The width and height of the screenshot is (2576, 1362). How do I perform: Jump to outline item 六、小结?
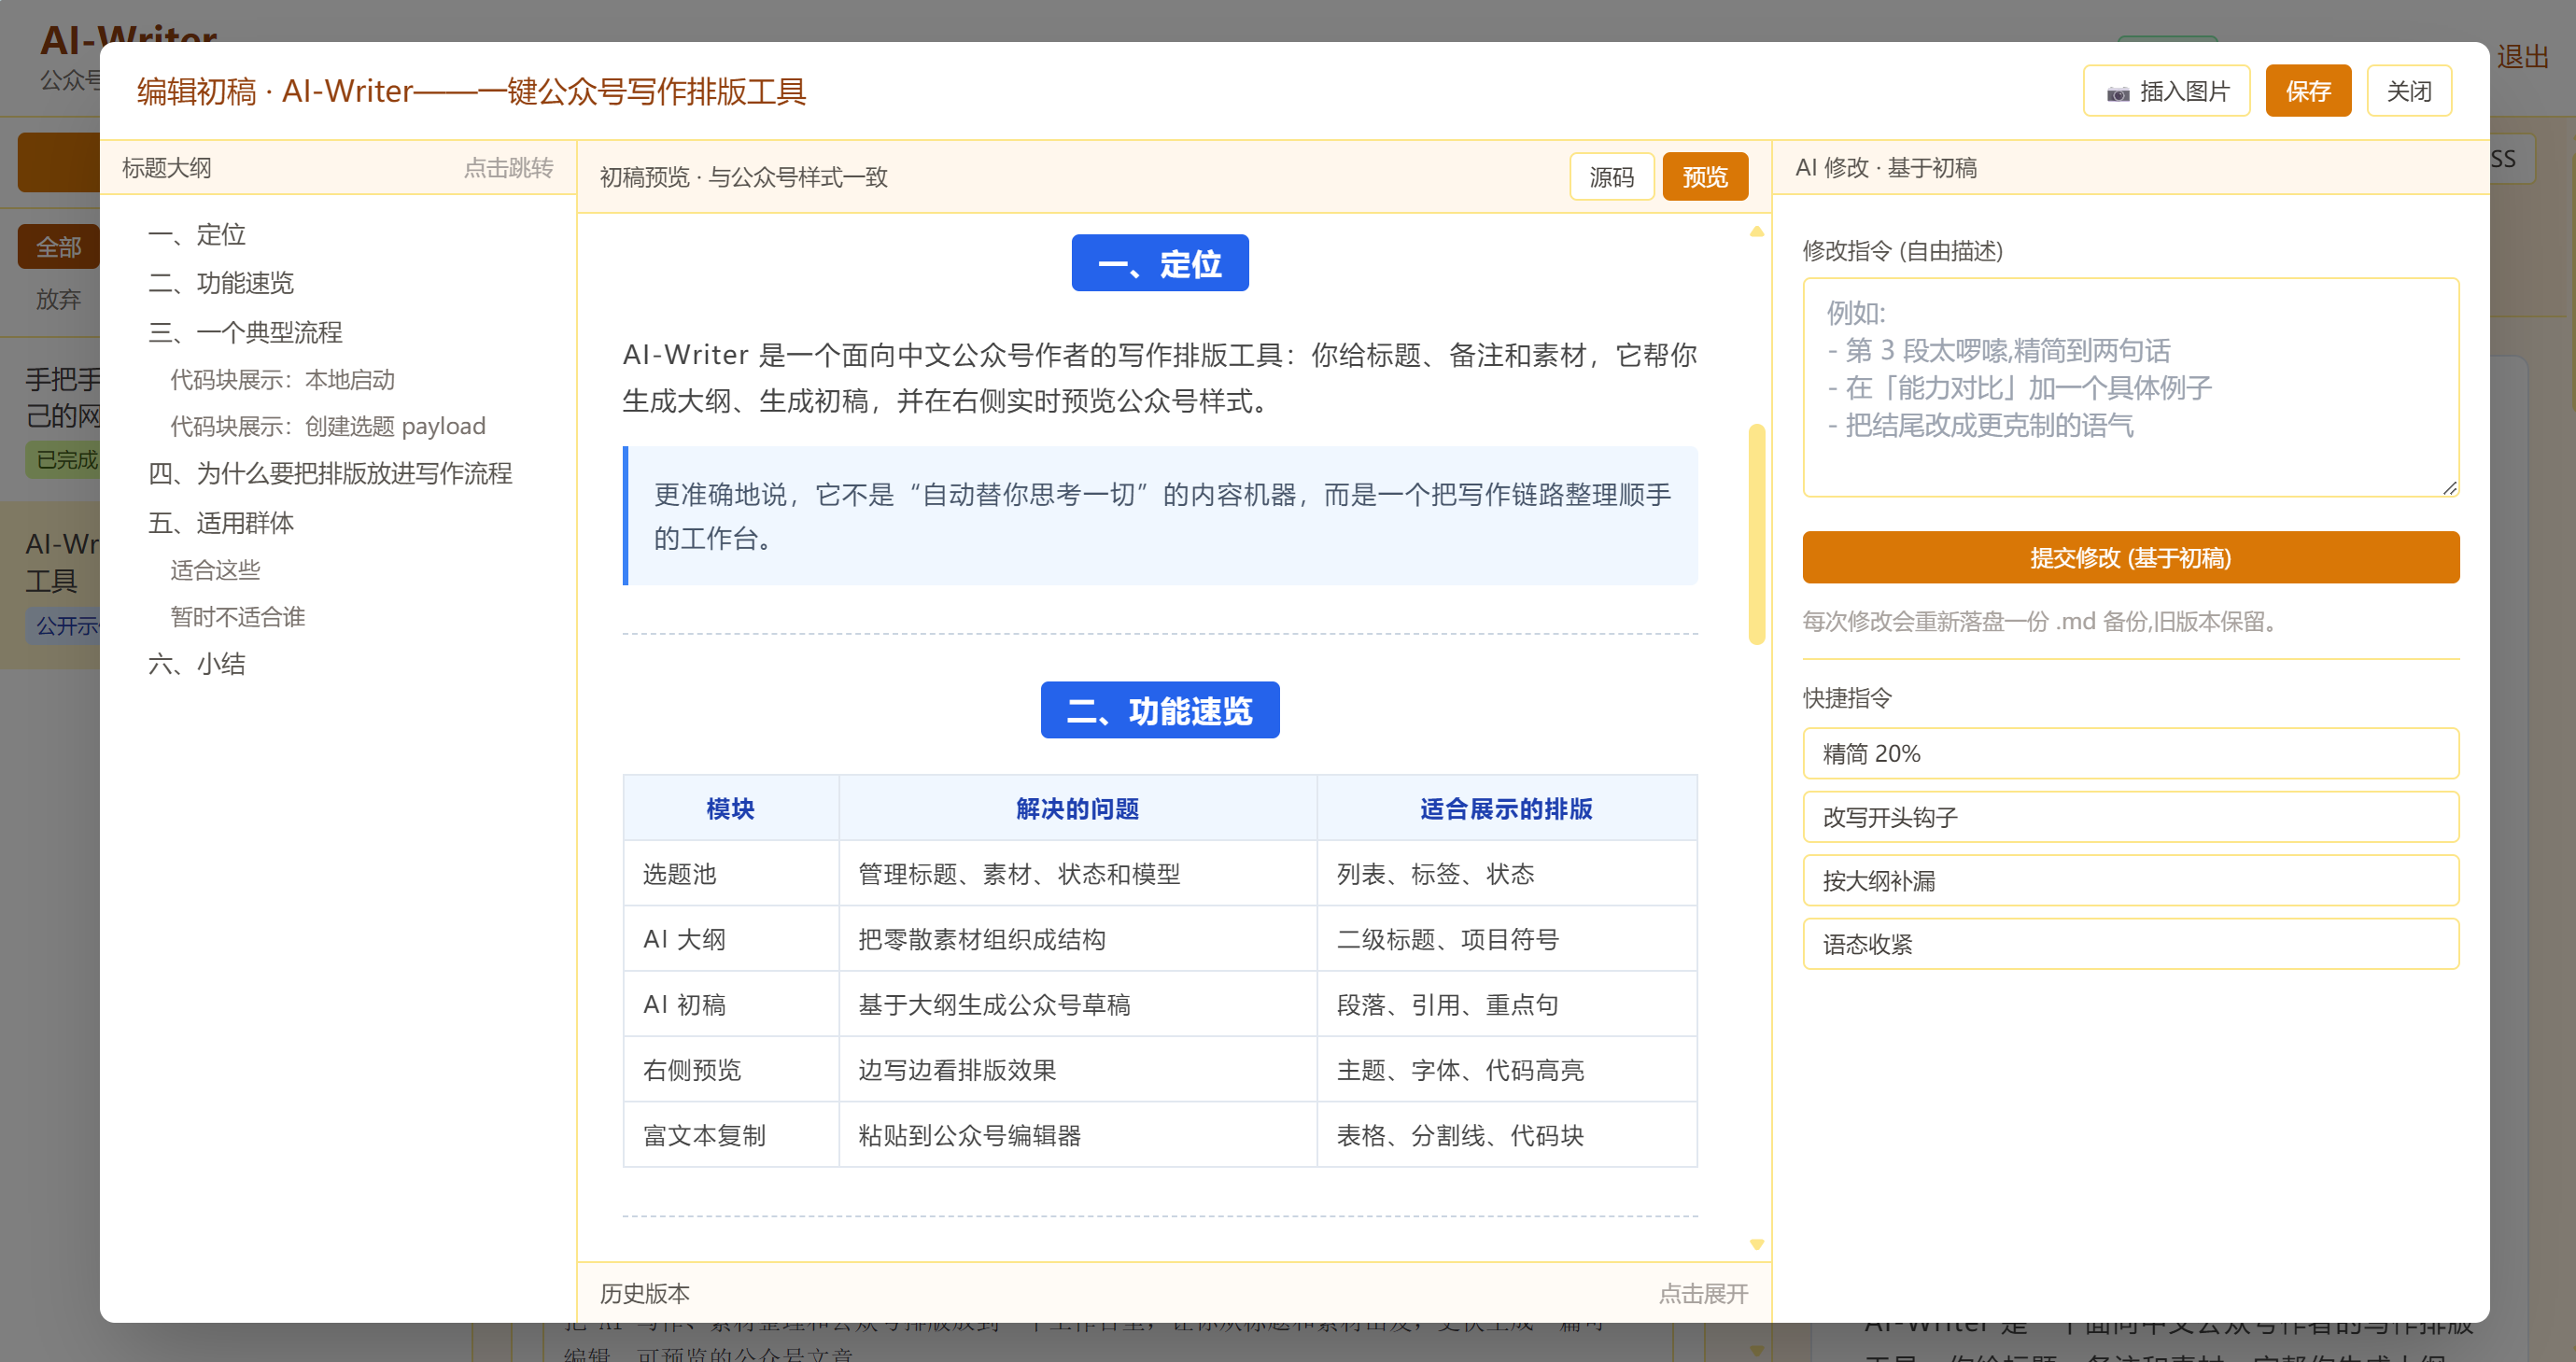[x=196, y=664]
